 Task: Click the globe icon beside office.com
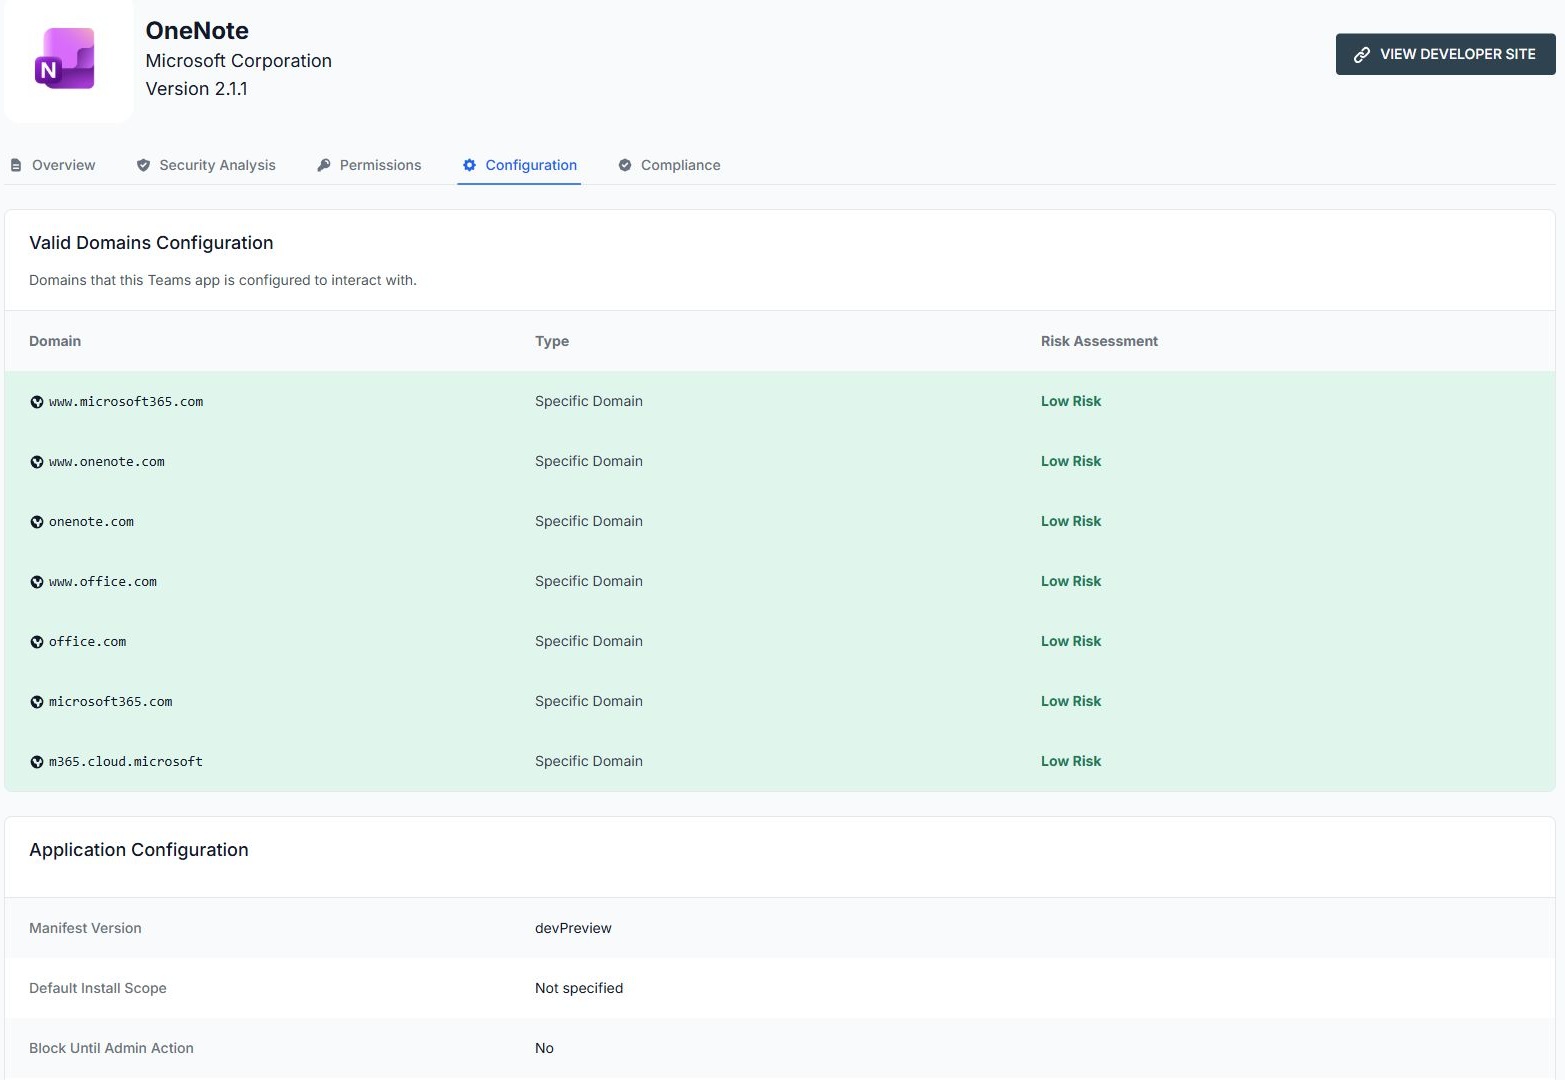click(37, 642)
